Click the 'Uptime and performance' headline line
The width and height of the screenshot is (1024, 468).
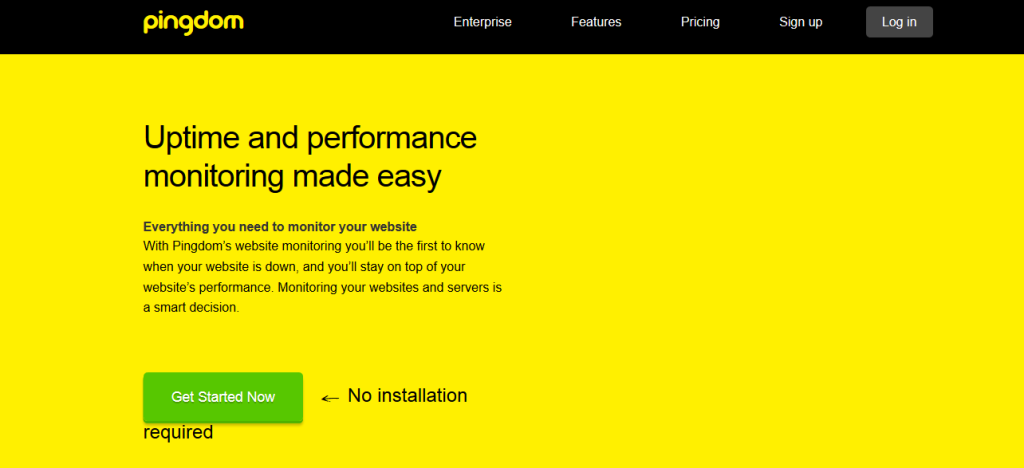(x=310, y=137)
